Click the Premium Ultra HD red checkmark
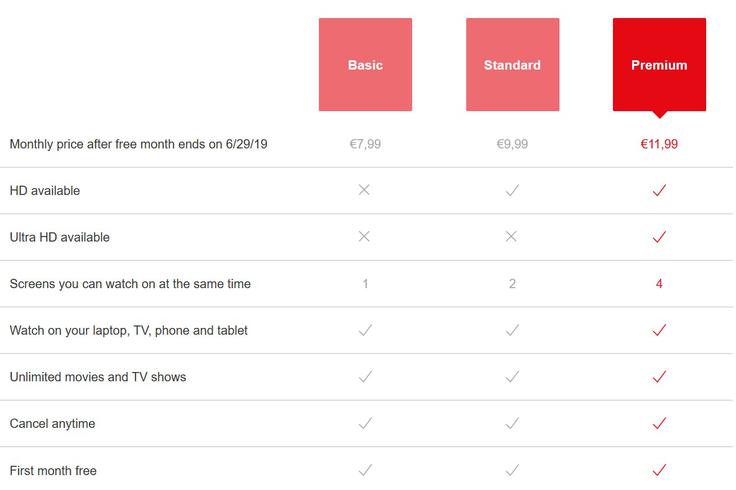The image size is (736, 490). 659,237
